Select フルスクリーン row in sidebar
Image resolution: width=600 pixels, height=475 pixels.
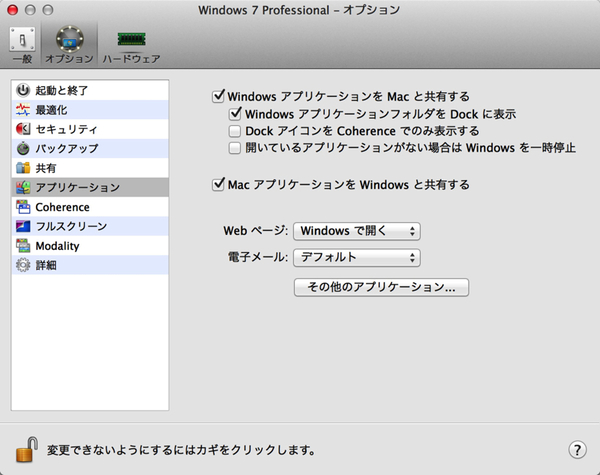90,226
